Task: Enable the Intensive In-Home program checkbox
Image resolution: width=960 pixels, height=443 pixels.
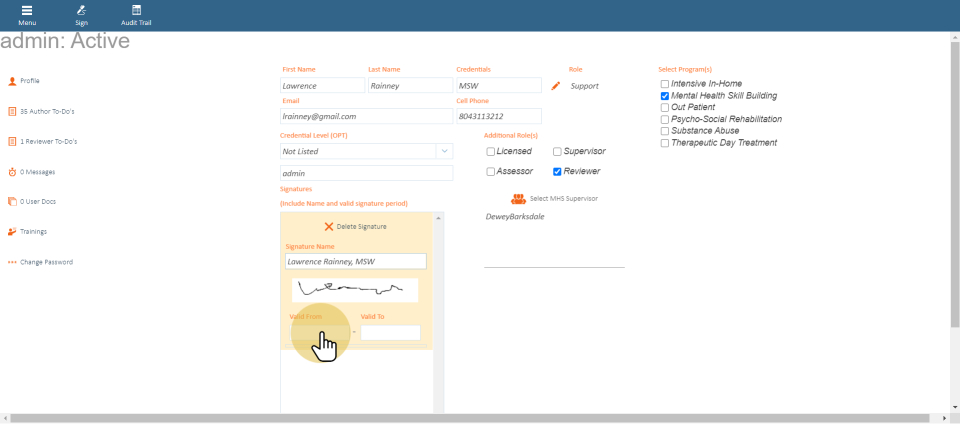Action: click(665, 84)
